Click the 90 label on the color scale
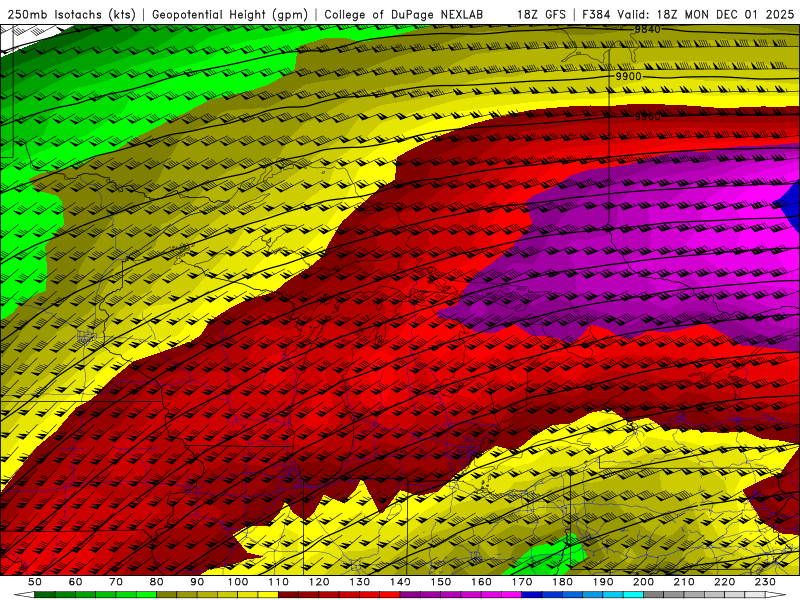 pos(197,582)
